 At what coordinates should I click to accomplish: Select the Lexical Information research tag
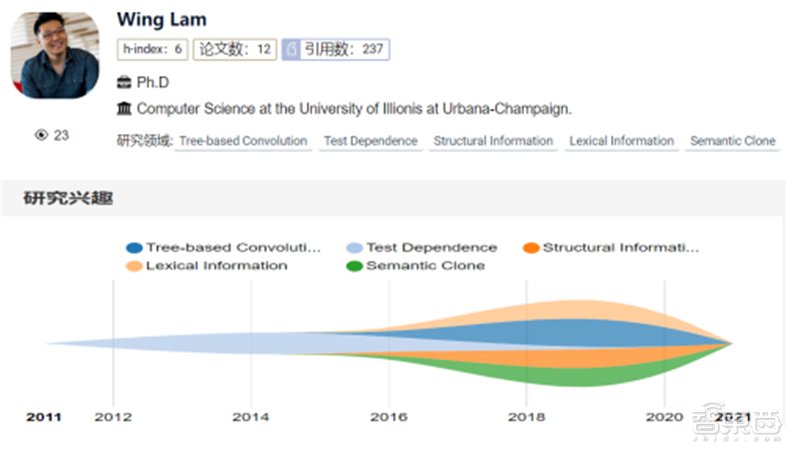(621, 141)
